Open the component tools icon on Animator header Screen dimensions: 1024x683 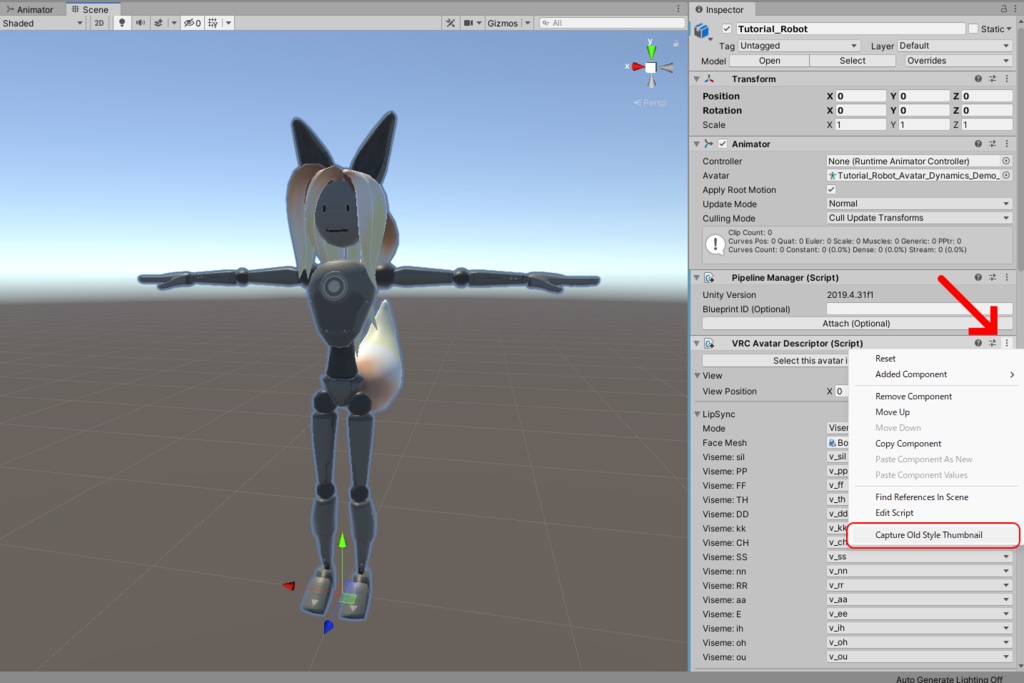[993, 143]
